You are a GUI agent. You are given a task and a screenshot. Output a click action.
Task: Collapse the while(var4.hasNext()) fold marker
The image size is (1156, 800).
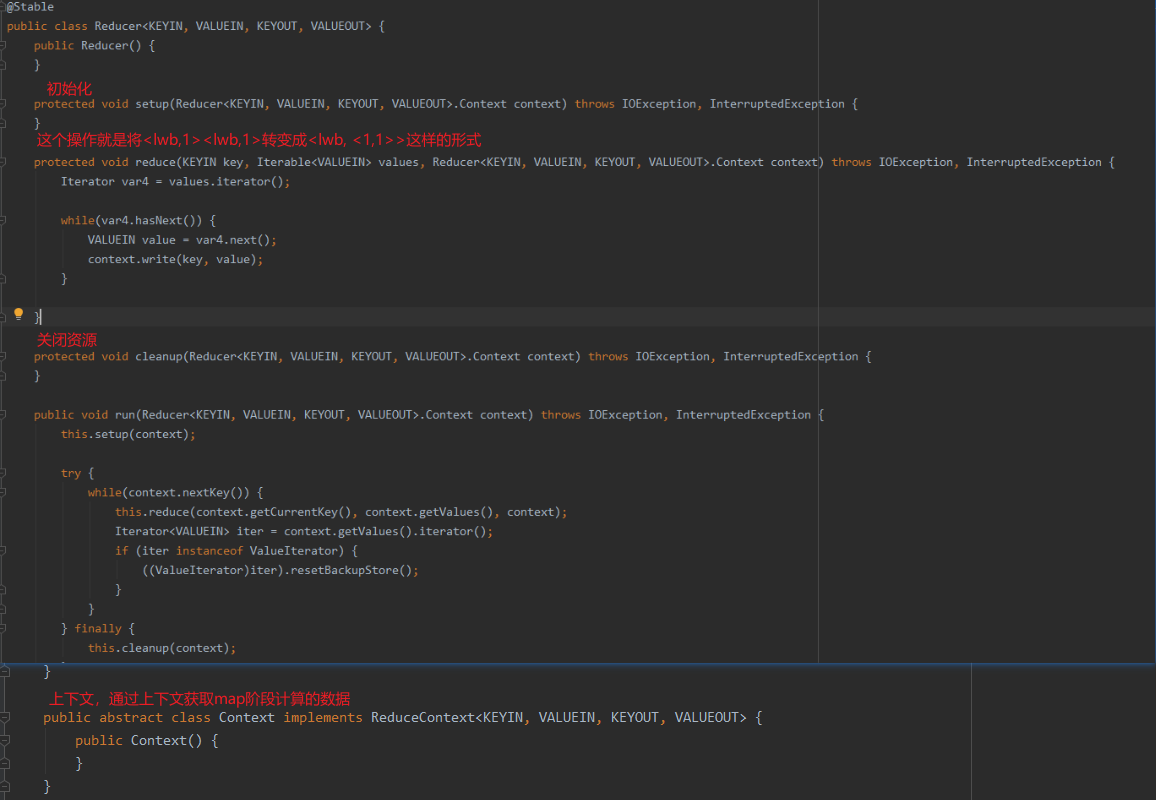pyautogui.click(x=3, y=220)
